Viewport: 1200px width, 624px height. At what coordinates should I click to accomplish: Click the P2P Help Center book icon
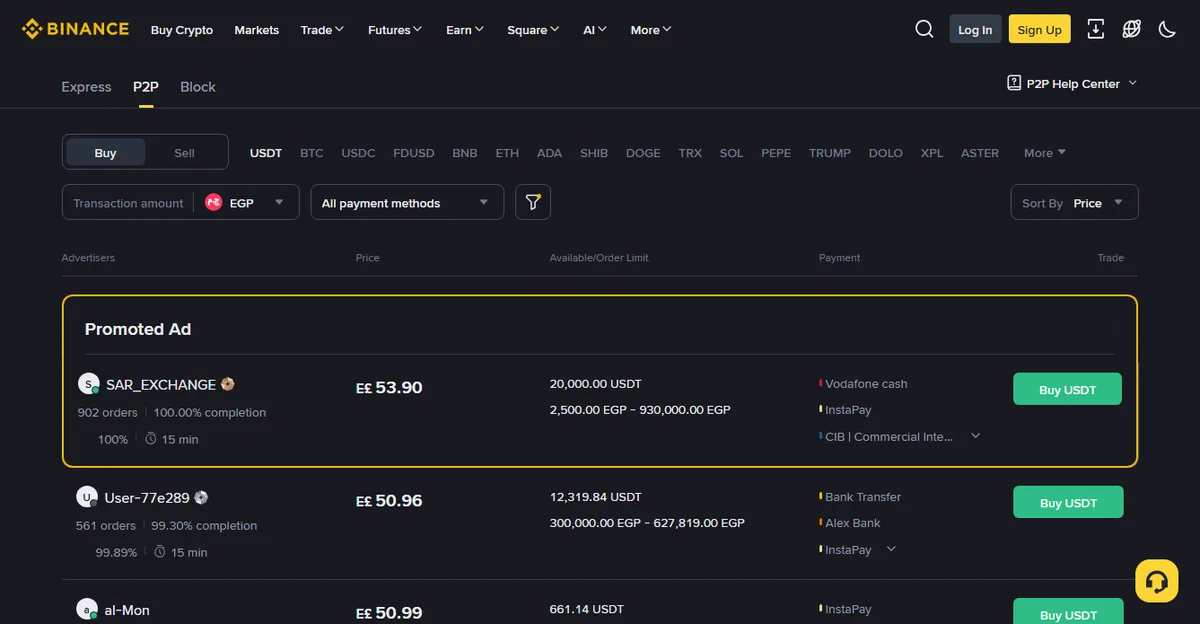[x=1014, y=83]
